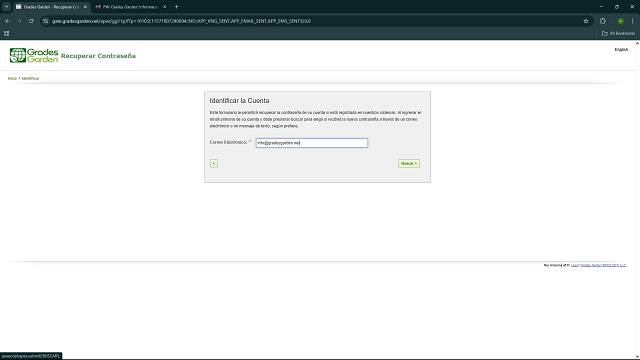The width and height of the screenshot is (640, 360).
Task: Switch language to English
Action: (621, 49)
